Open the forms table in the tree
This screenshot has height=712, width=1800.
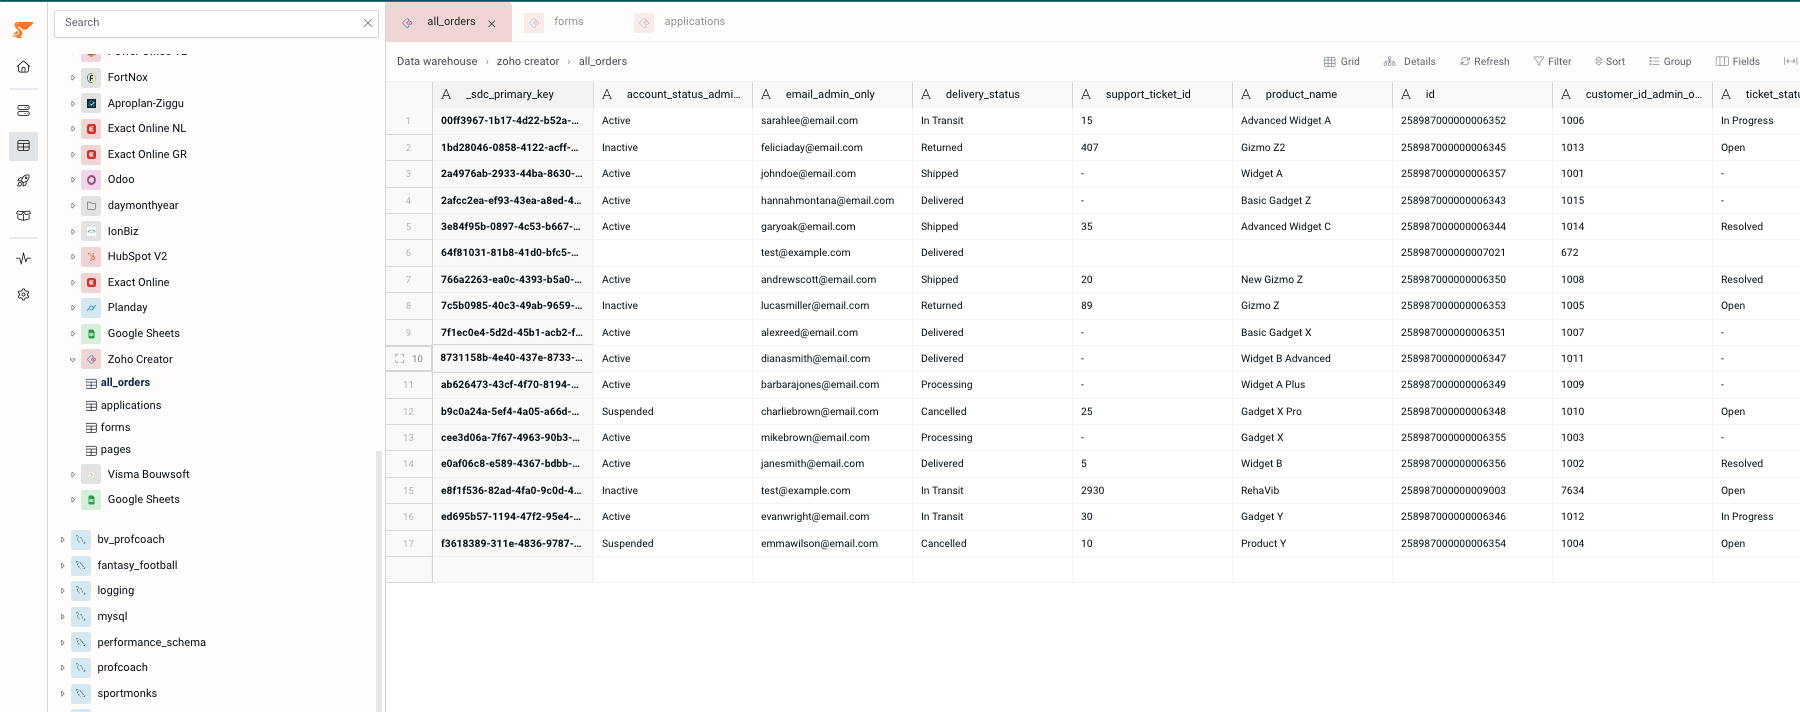point(115,427)
